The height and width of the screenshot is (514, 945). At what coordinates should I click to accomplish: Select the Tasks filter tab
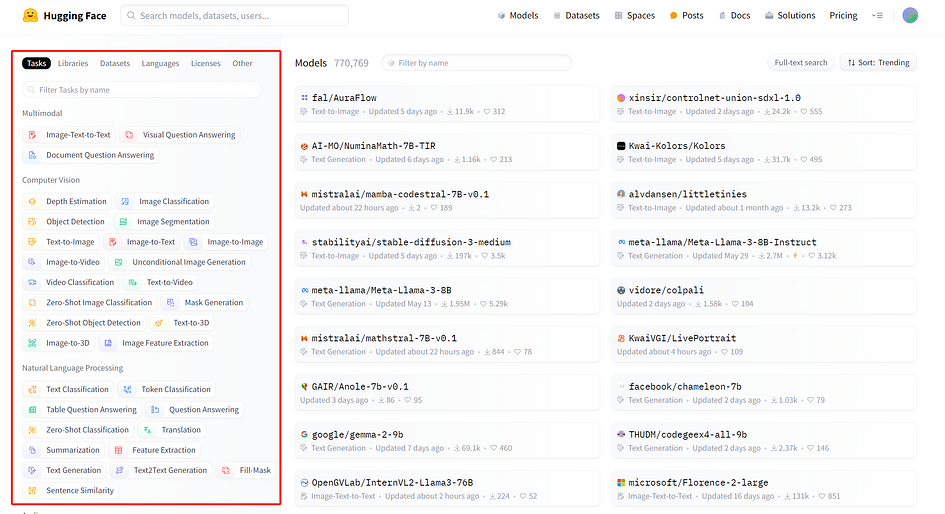point(36,63)
